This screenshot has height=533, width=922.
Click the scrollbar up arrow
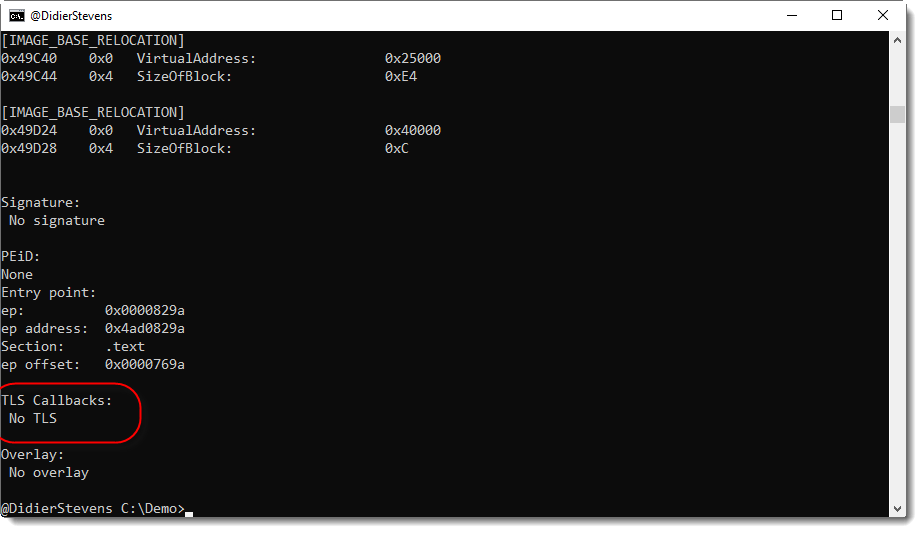(897, 40)
